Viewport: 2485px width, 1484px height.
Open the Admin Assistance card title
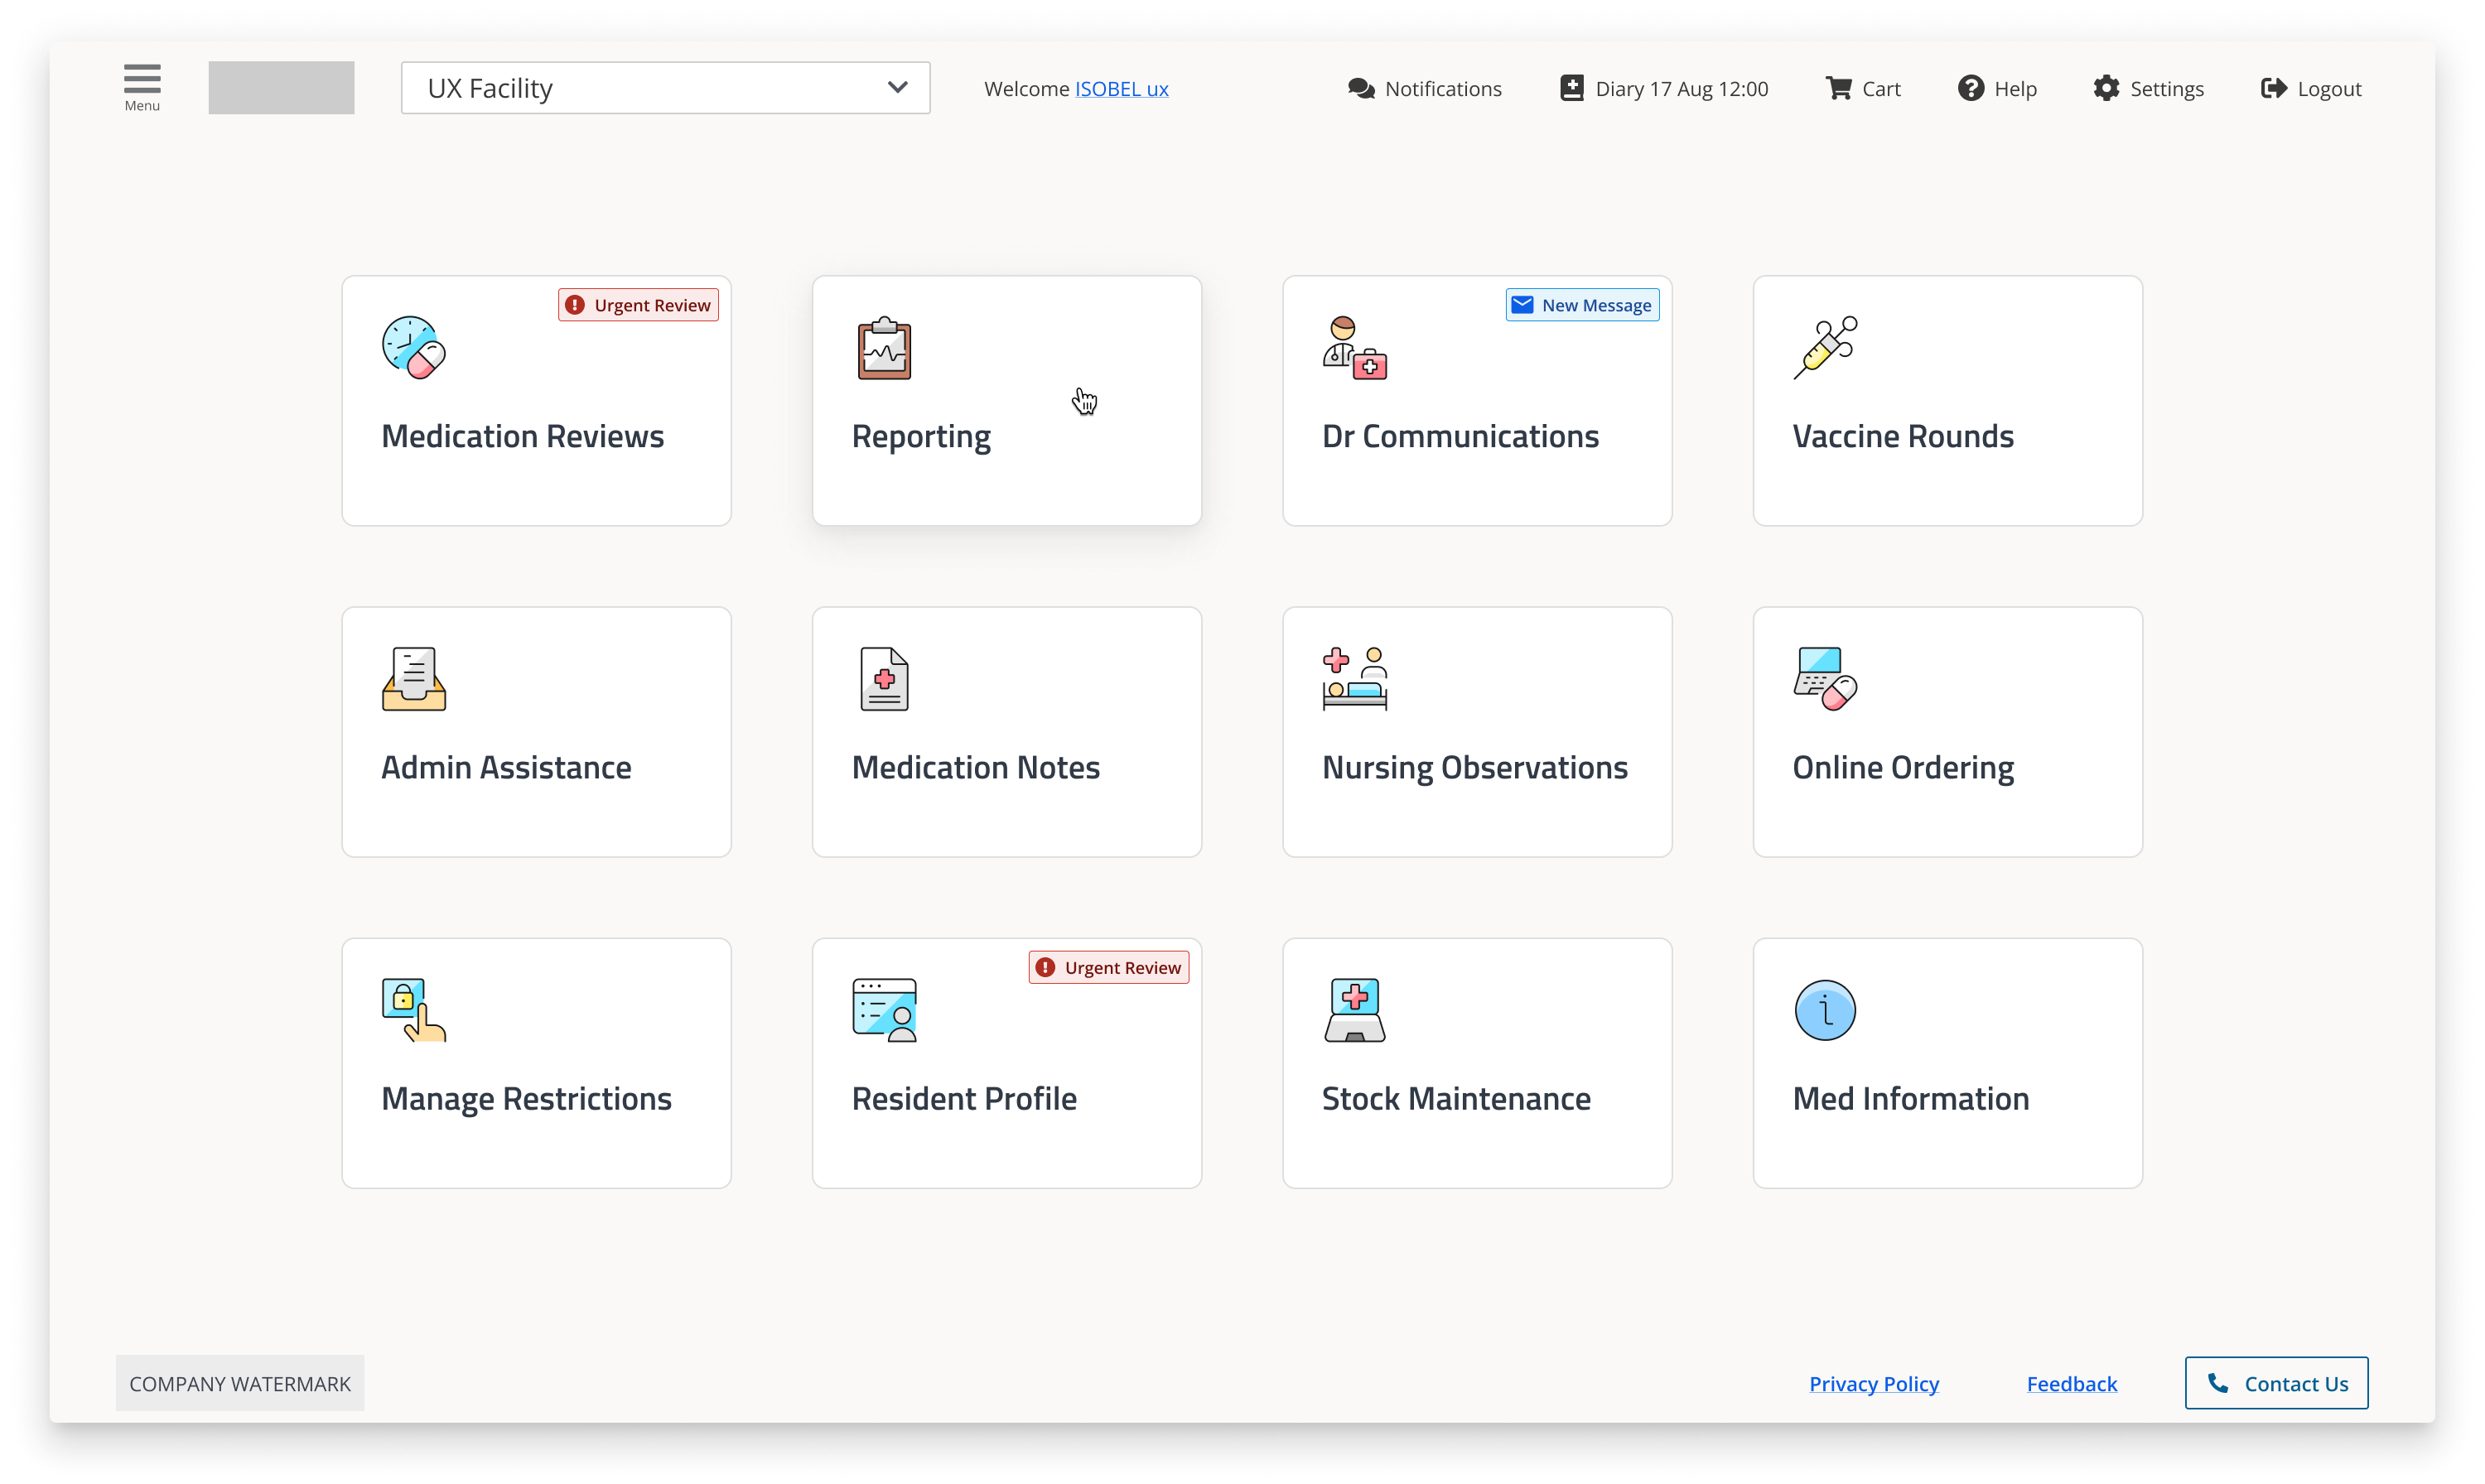click(506, 767)
